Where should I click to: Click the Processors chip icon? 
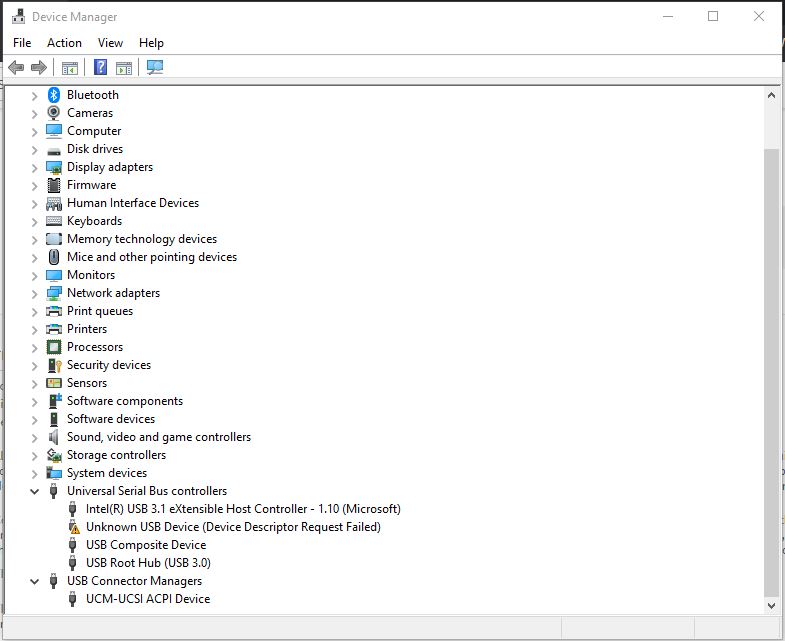[54, 347]
